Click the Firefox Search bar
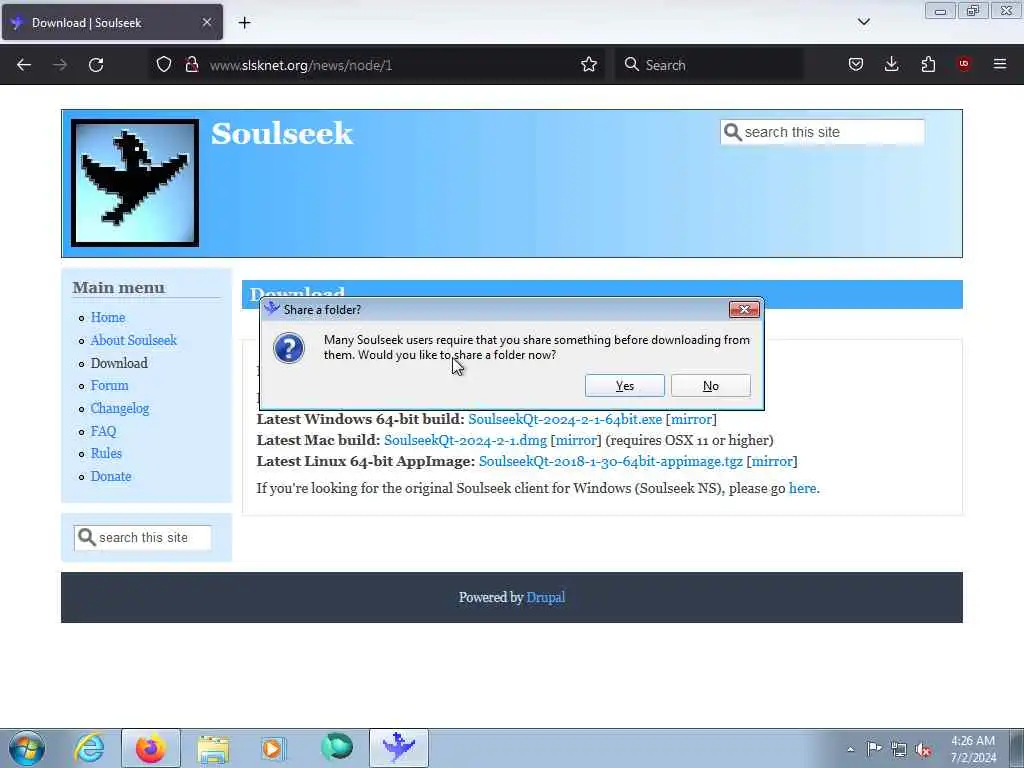Screen dimensions: 1024x768 pyautogui.click(x=709, y=65)
